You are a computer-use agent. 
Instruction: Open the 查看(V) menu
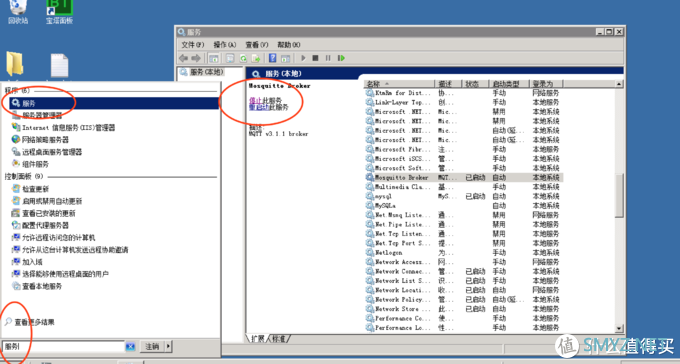257,45
